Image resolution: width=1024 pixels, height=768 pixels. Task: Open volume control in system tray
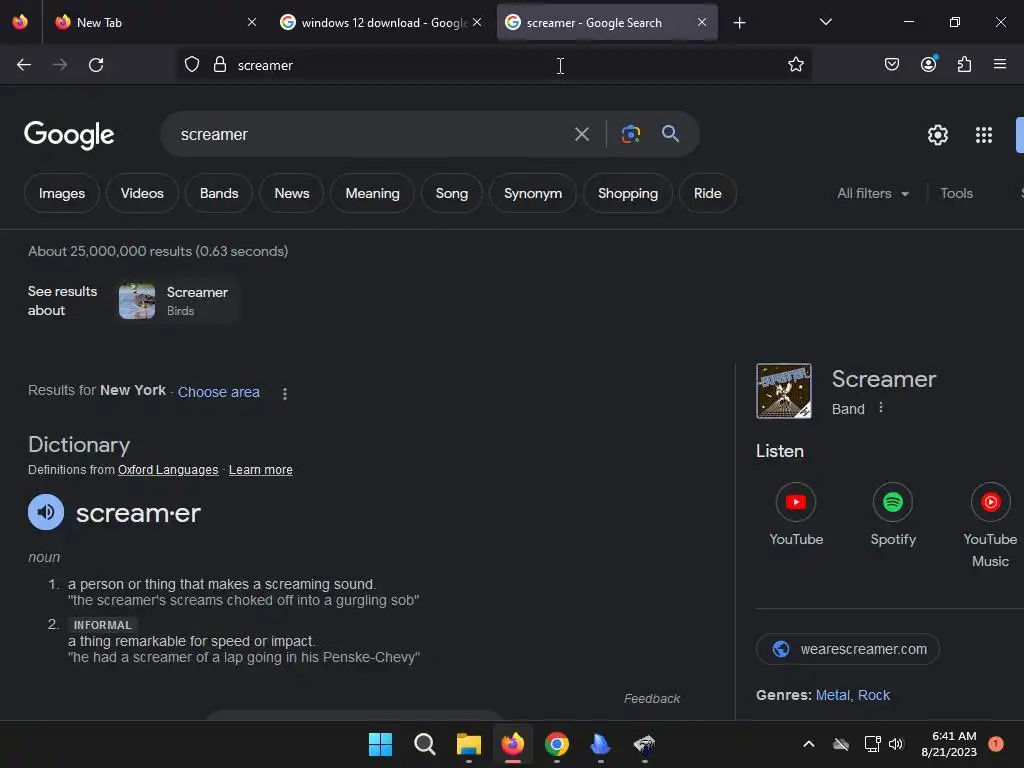895,744
